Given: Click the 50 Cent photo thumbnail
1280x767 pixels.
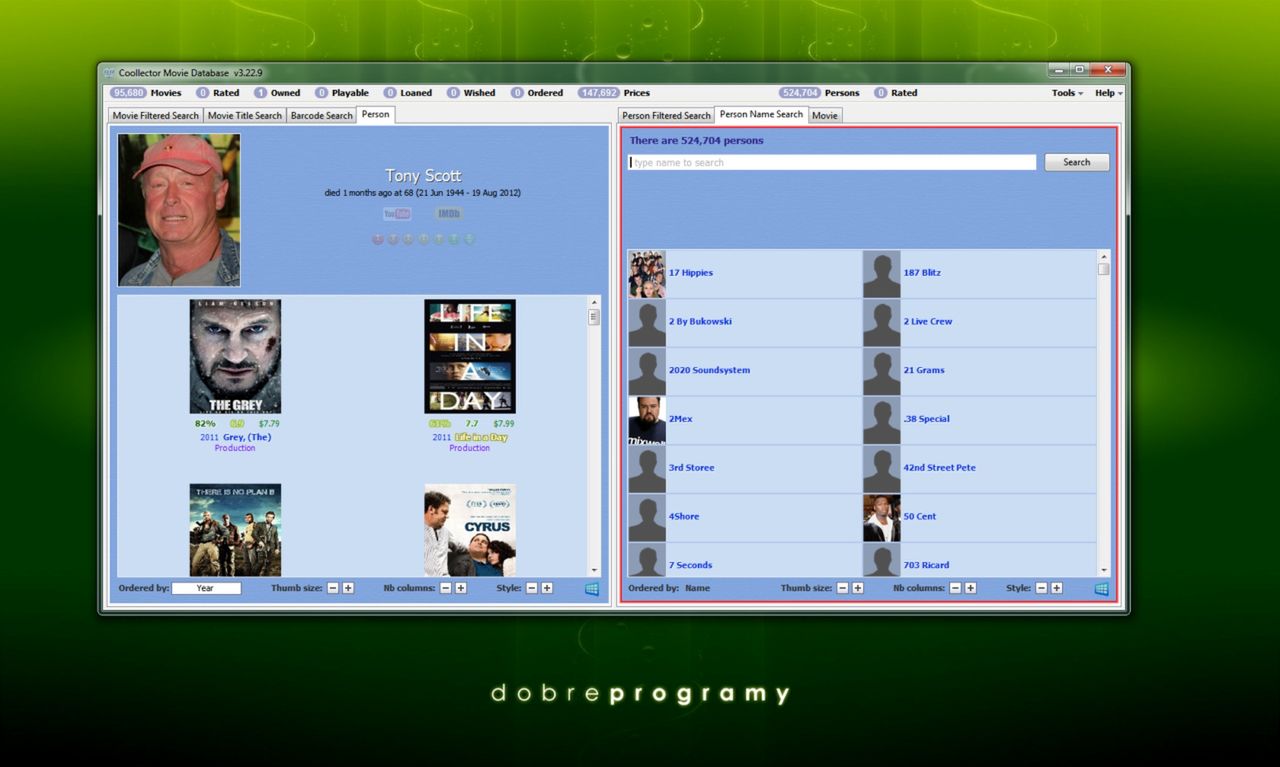Looking at the screenshot, I should coord(882,518).
